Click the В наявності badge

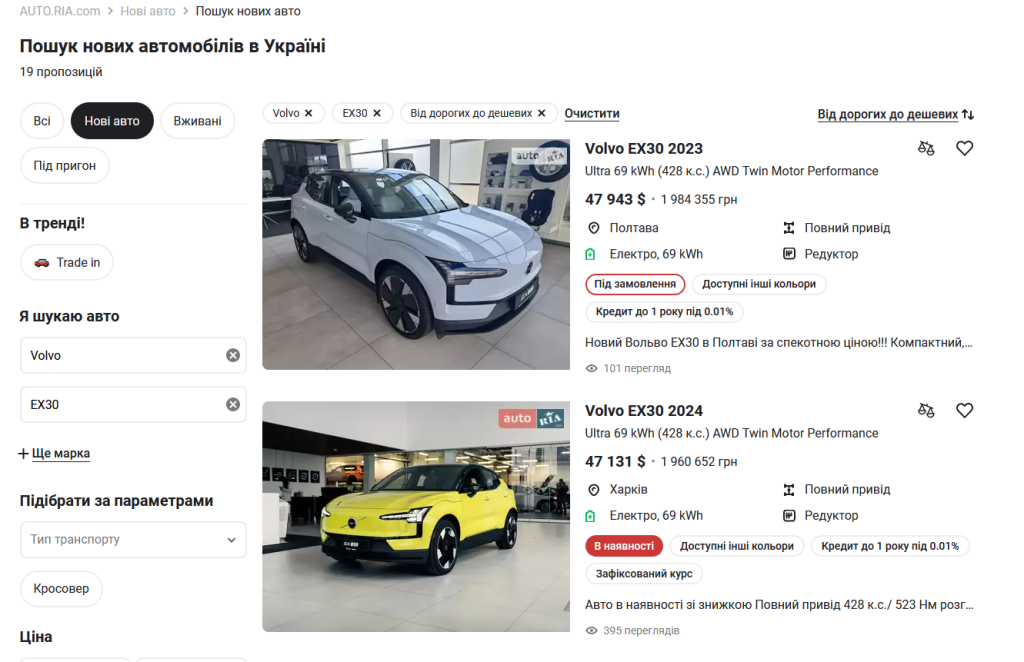pos(624,546)
